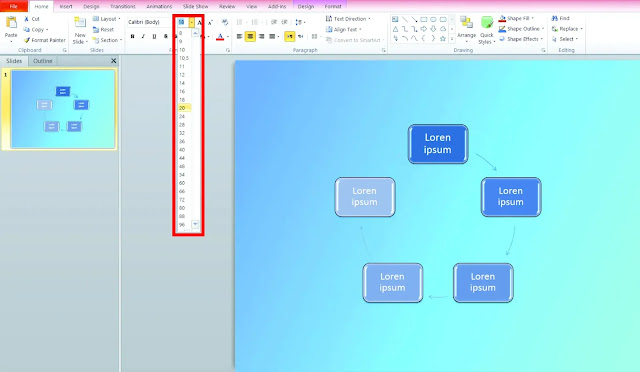Set left-to-right text direction

point(289,36)
